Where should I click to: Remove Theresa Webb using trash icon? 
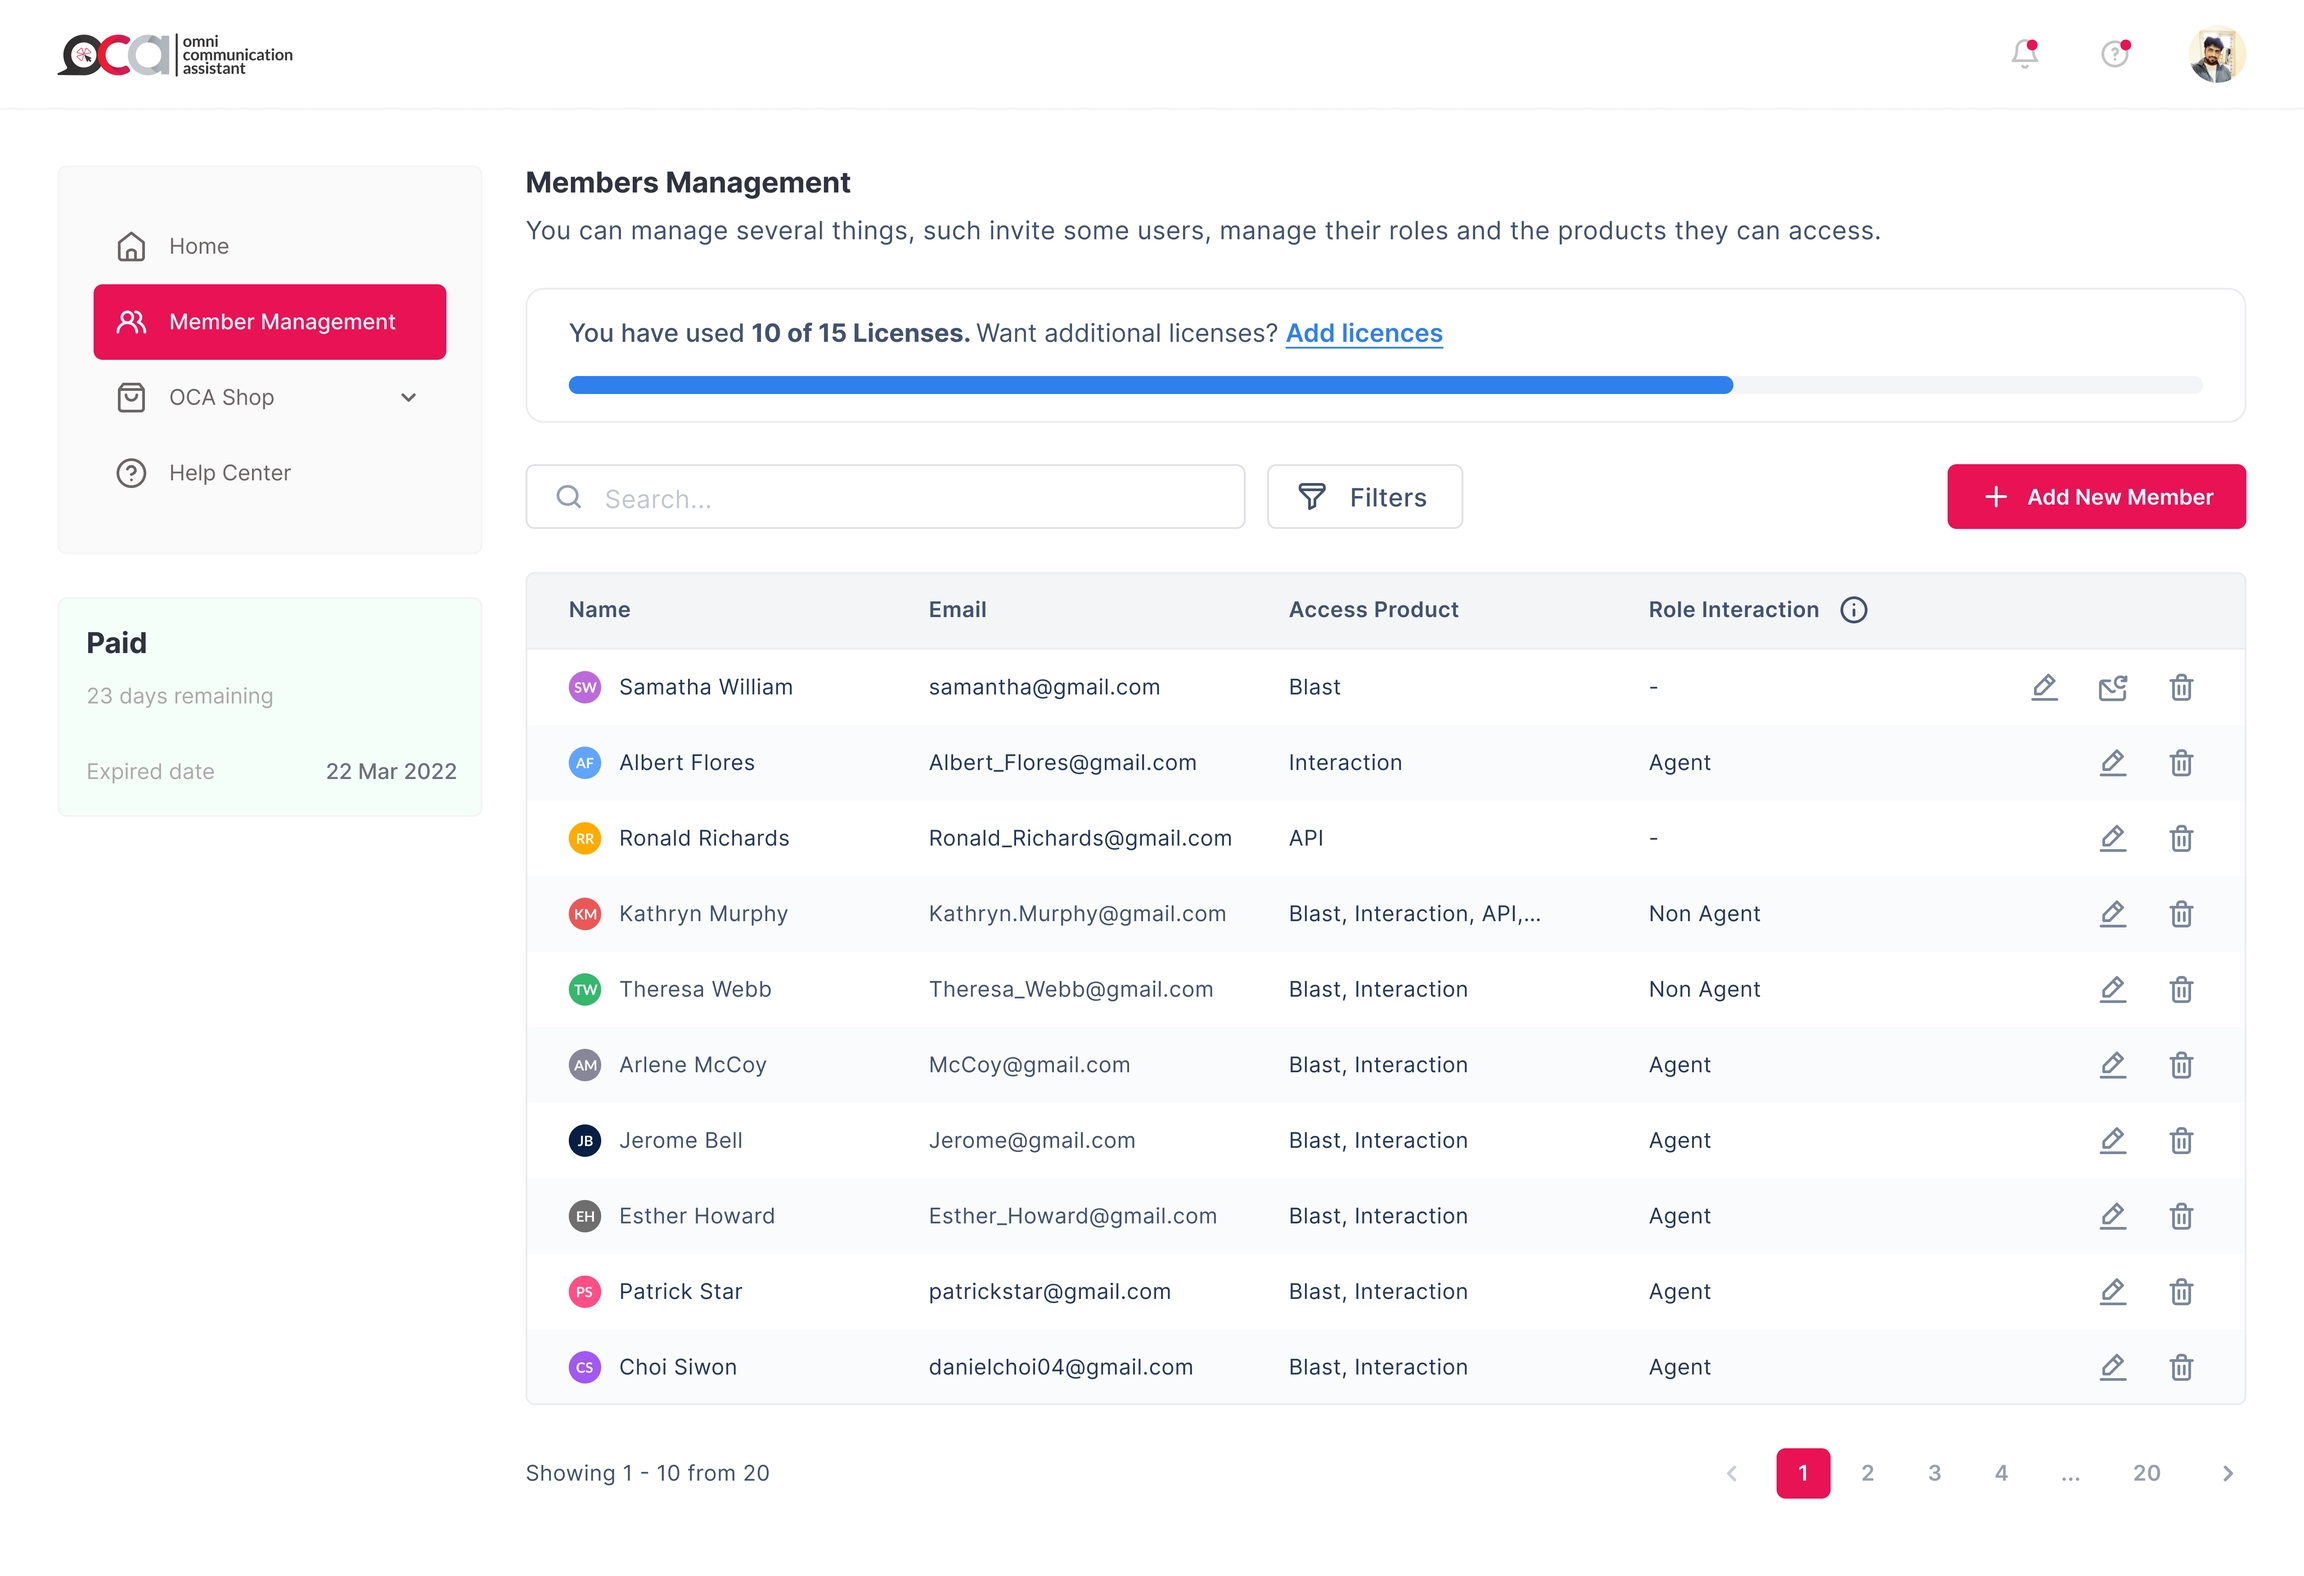2181,990
